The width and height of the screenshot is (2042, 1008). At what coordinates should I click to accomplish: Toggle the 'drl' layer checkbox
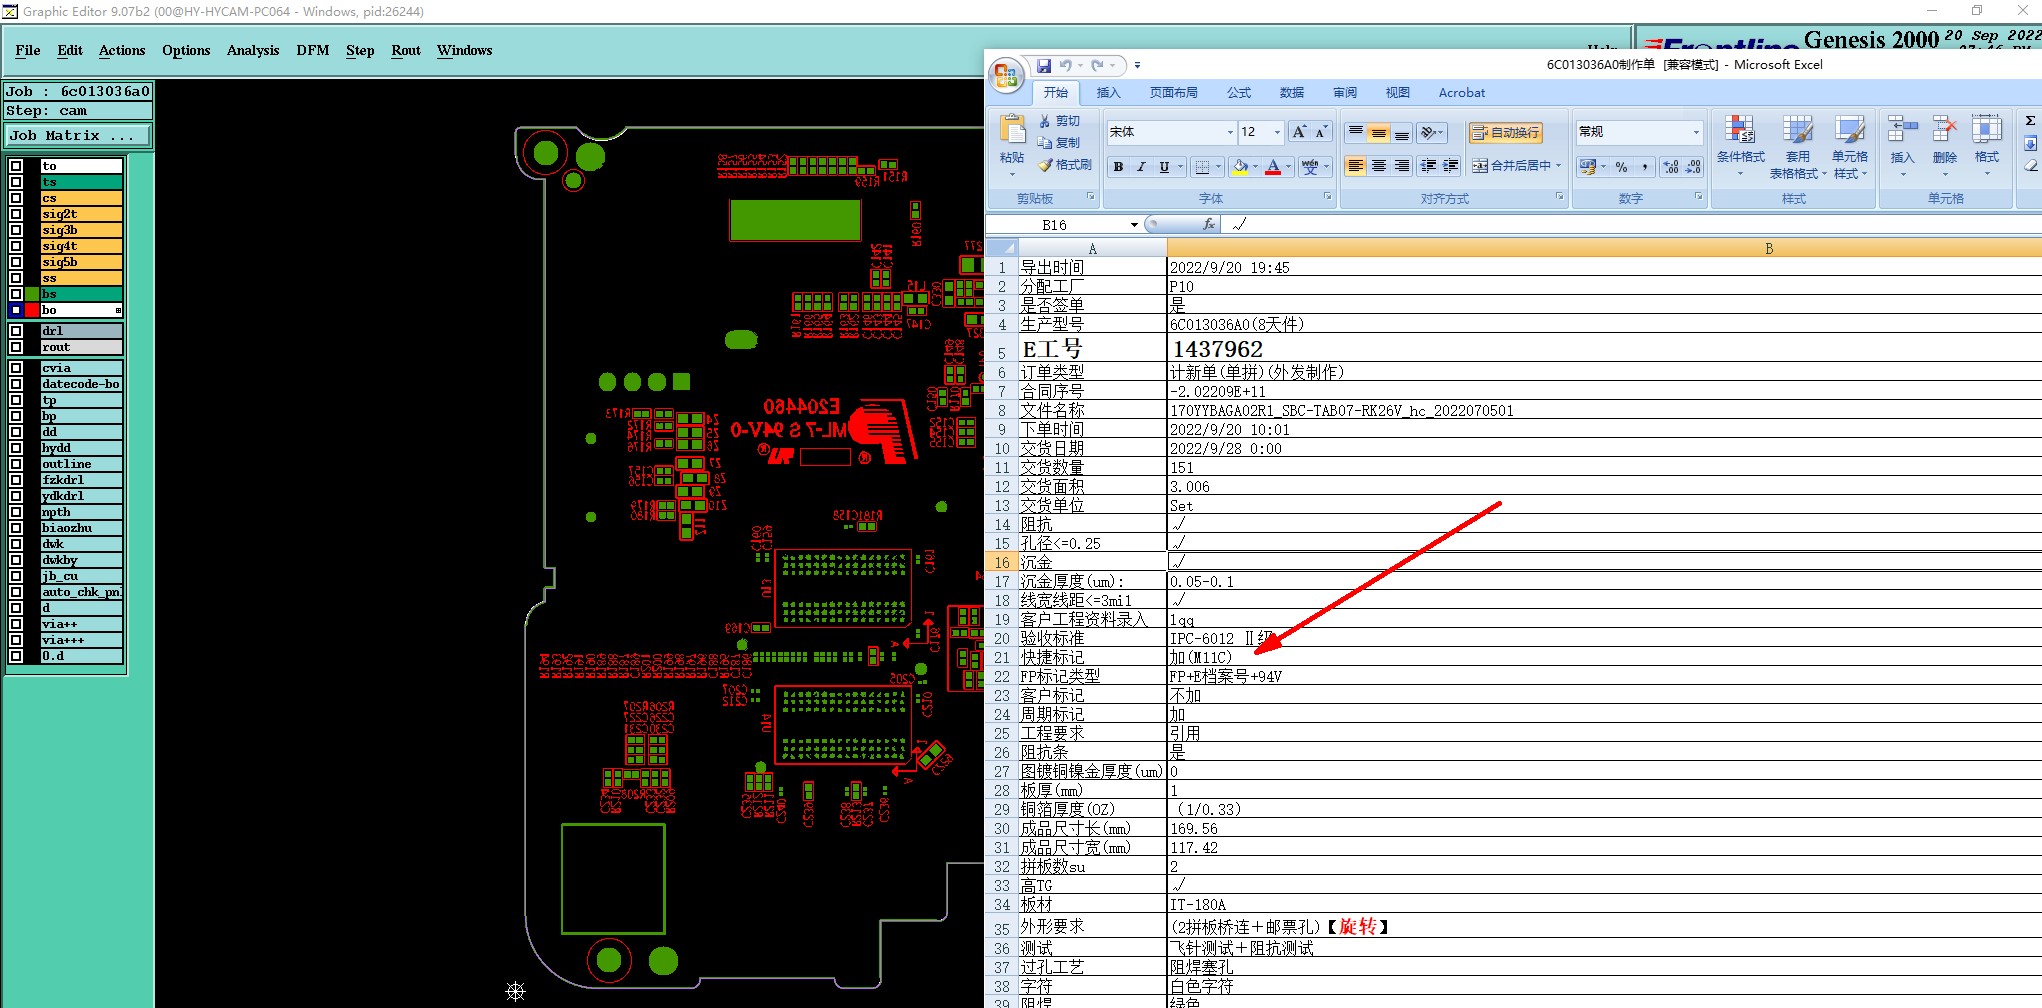17,331
